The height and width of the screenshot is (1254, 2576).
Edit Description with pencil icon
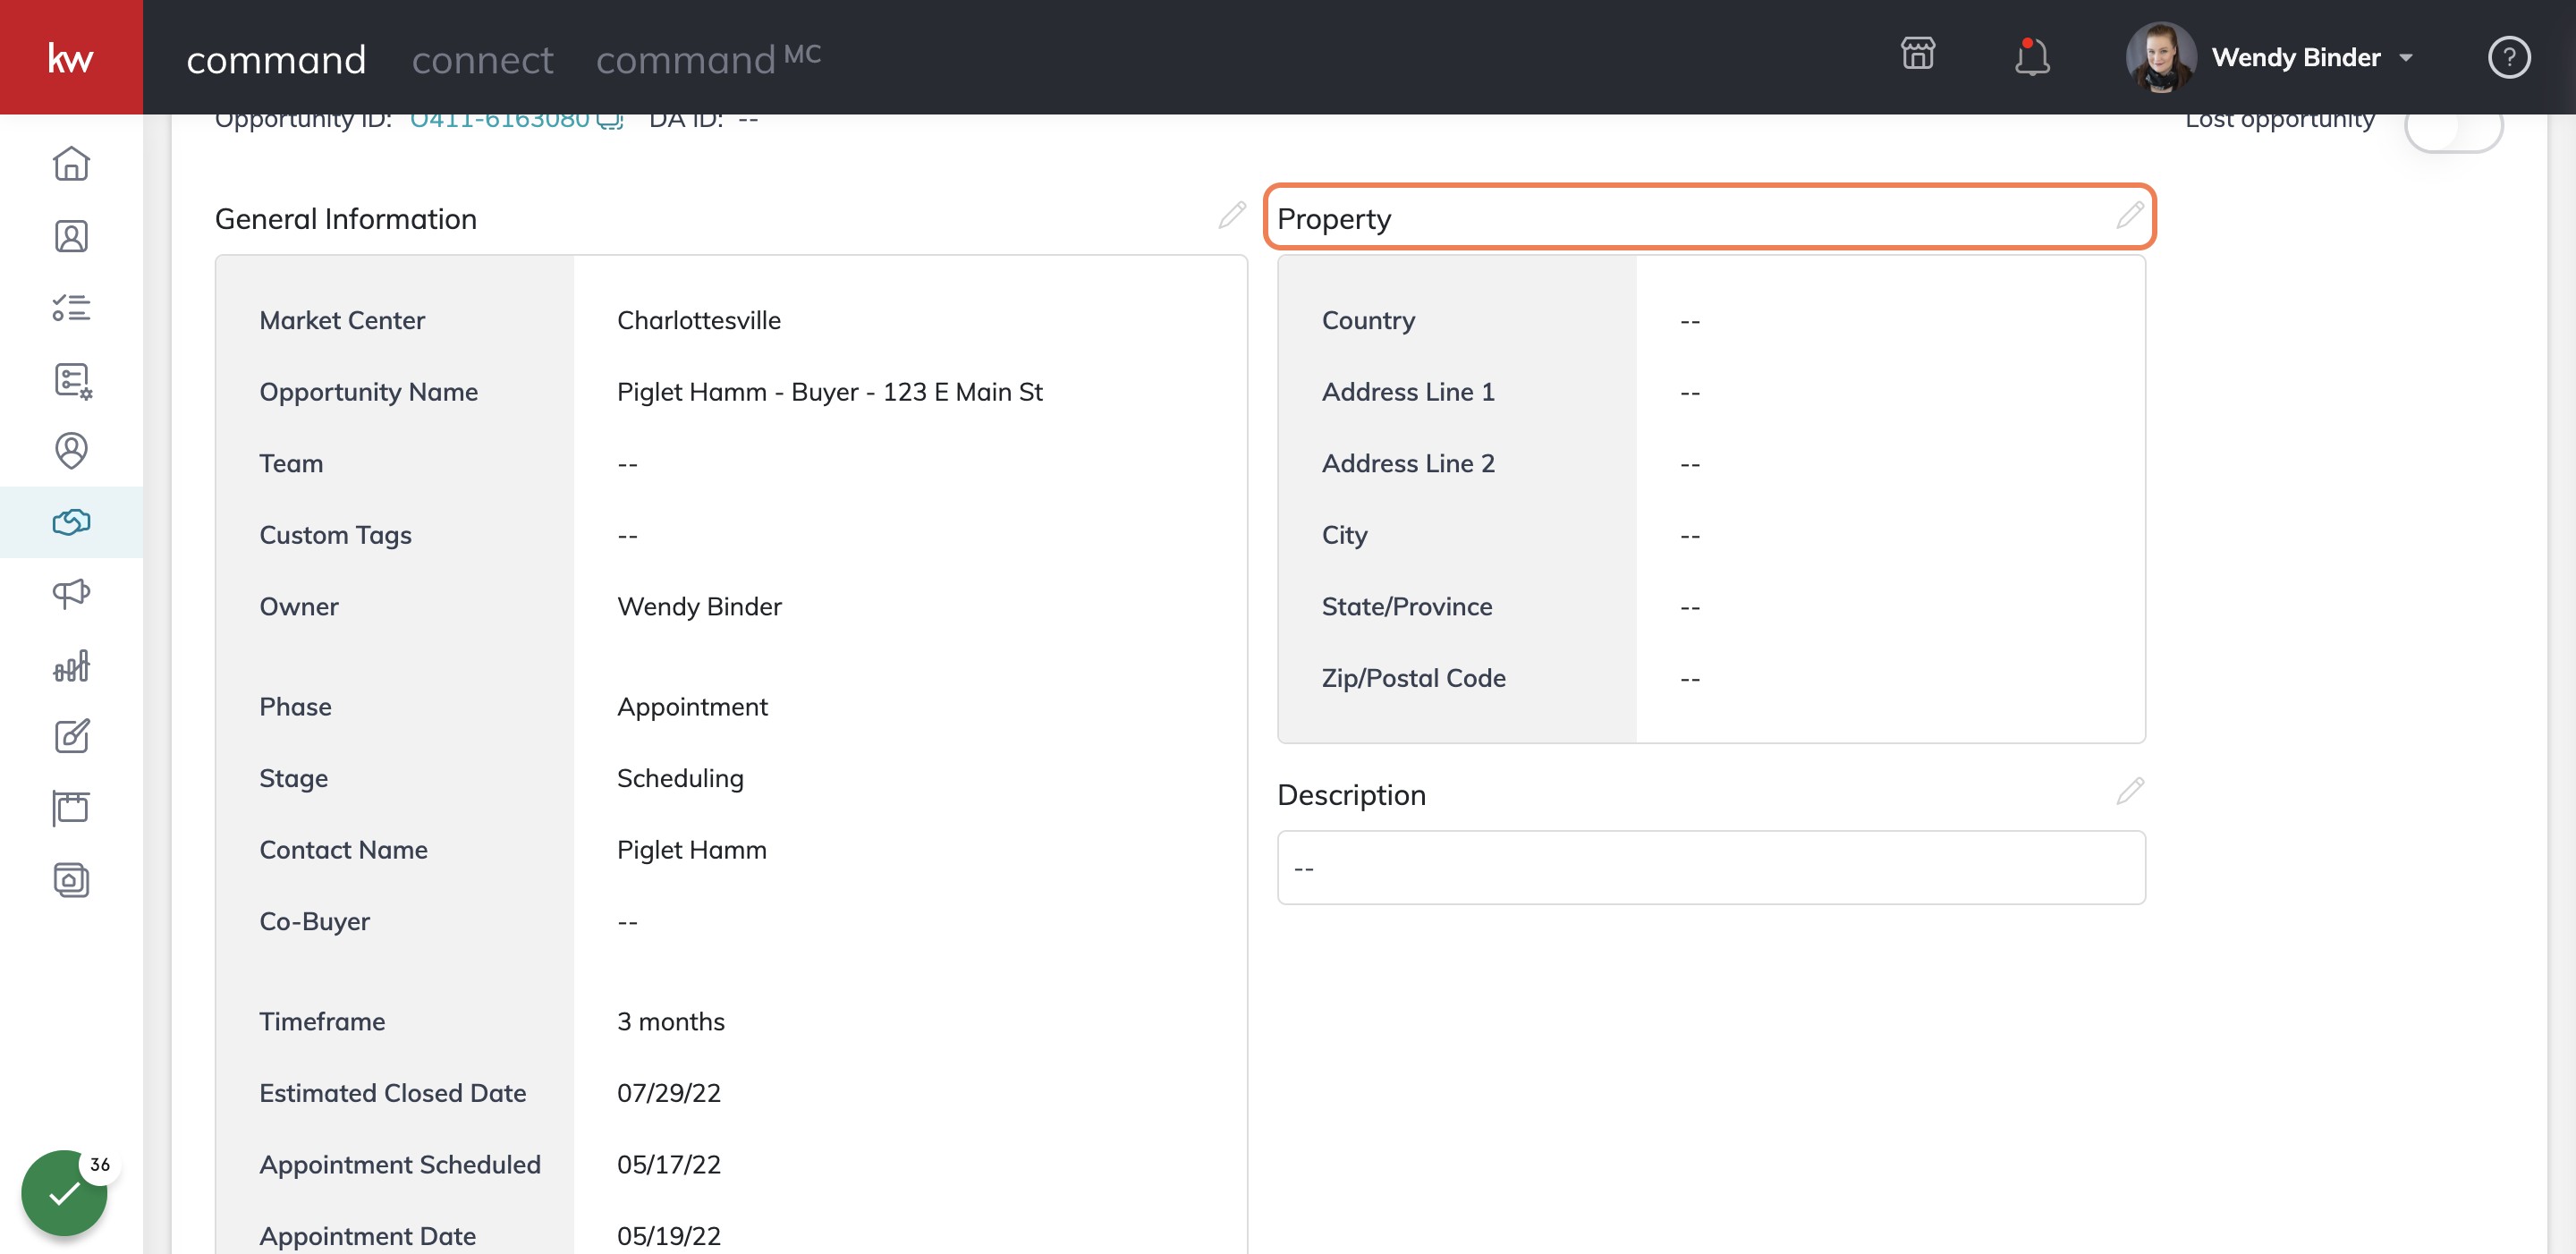2130,791
